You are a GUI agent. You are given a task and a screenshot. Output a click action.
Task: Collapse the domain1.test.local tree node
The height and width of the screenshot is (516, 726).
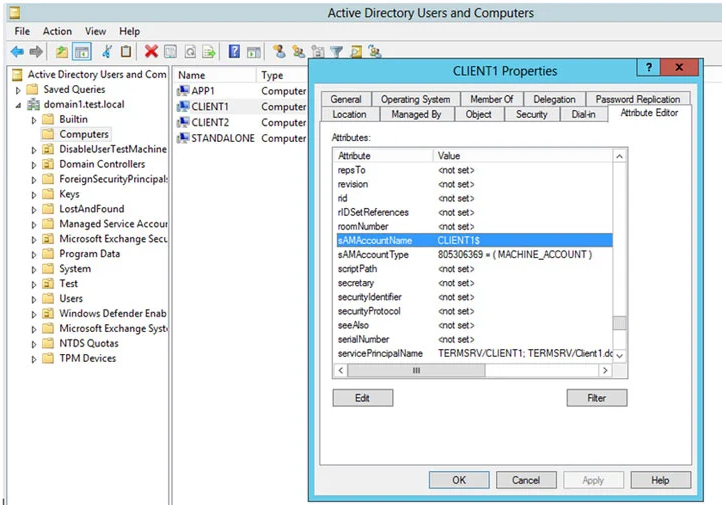coord(18,105)
